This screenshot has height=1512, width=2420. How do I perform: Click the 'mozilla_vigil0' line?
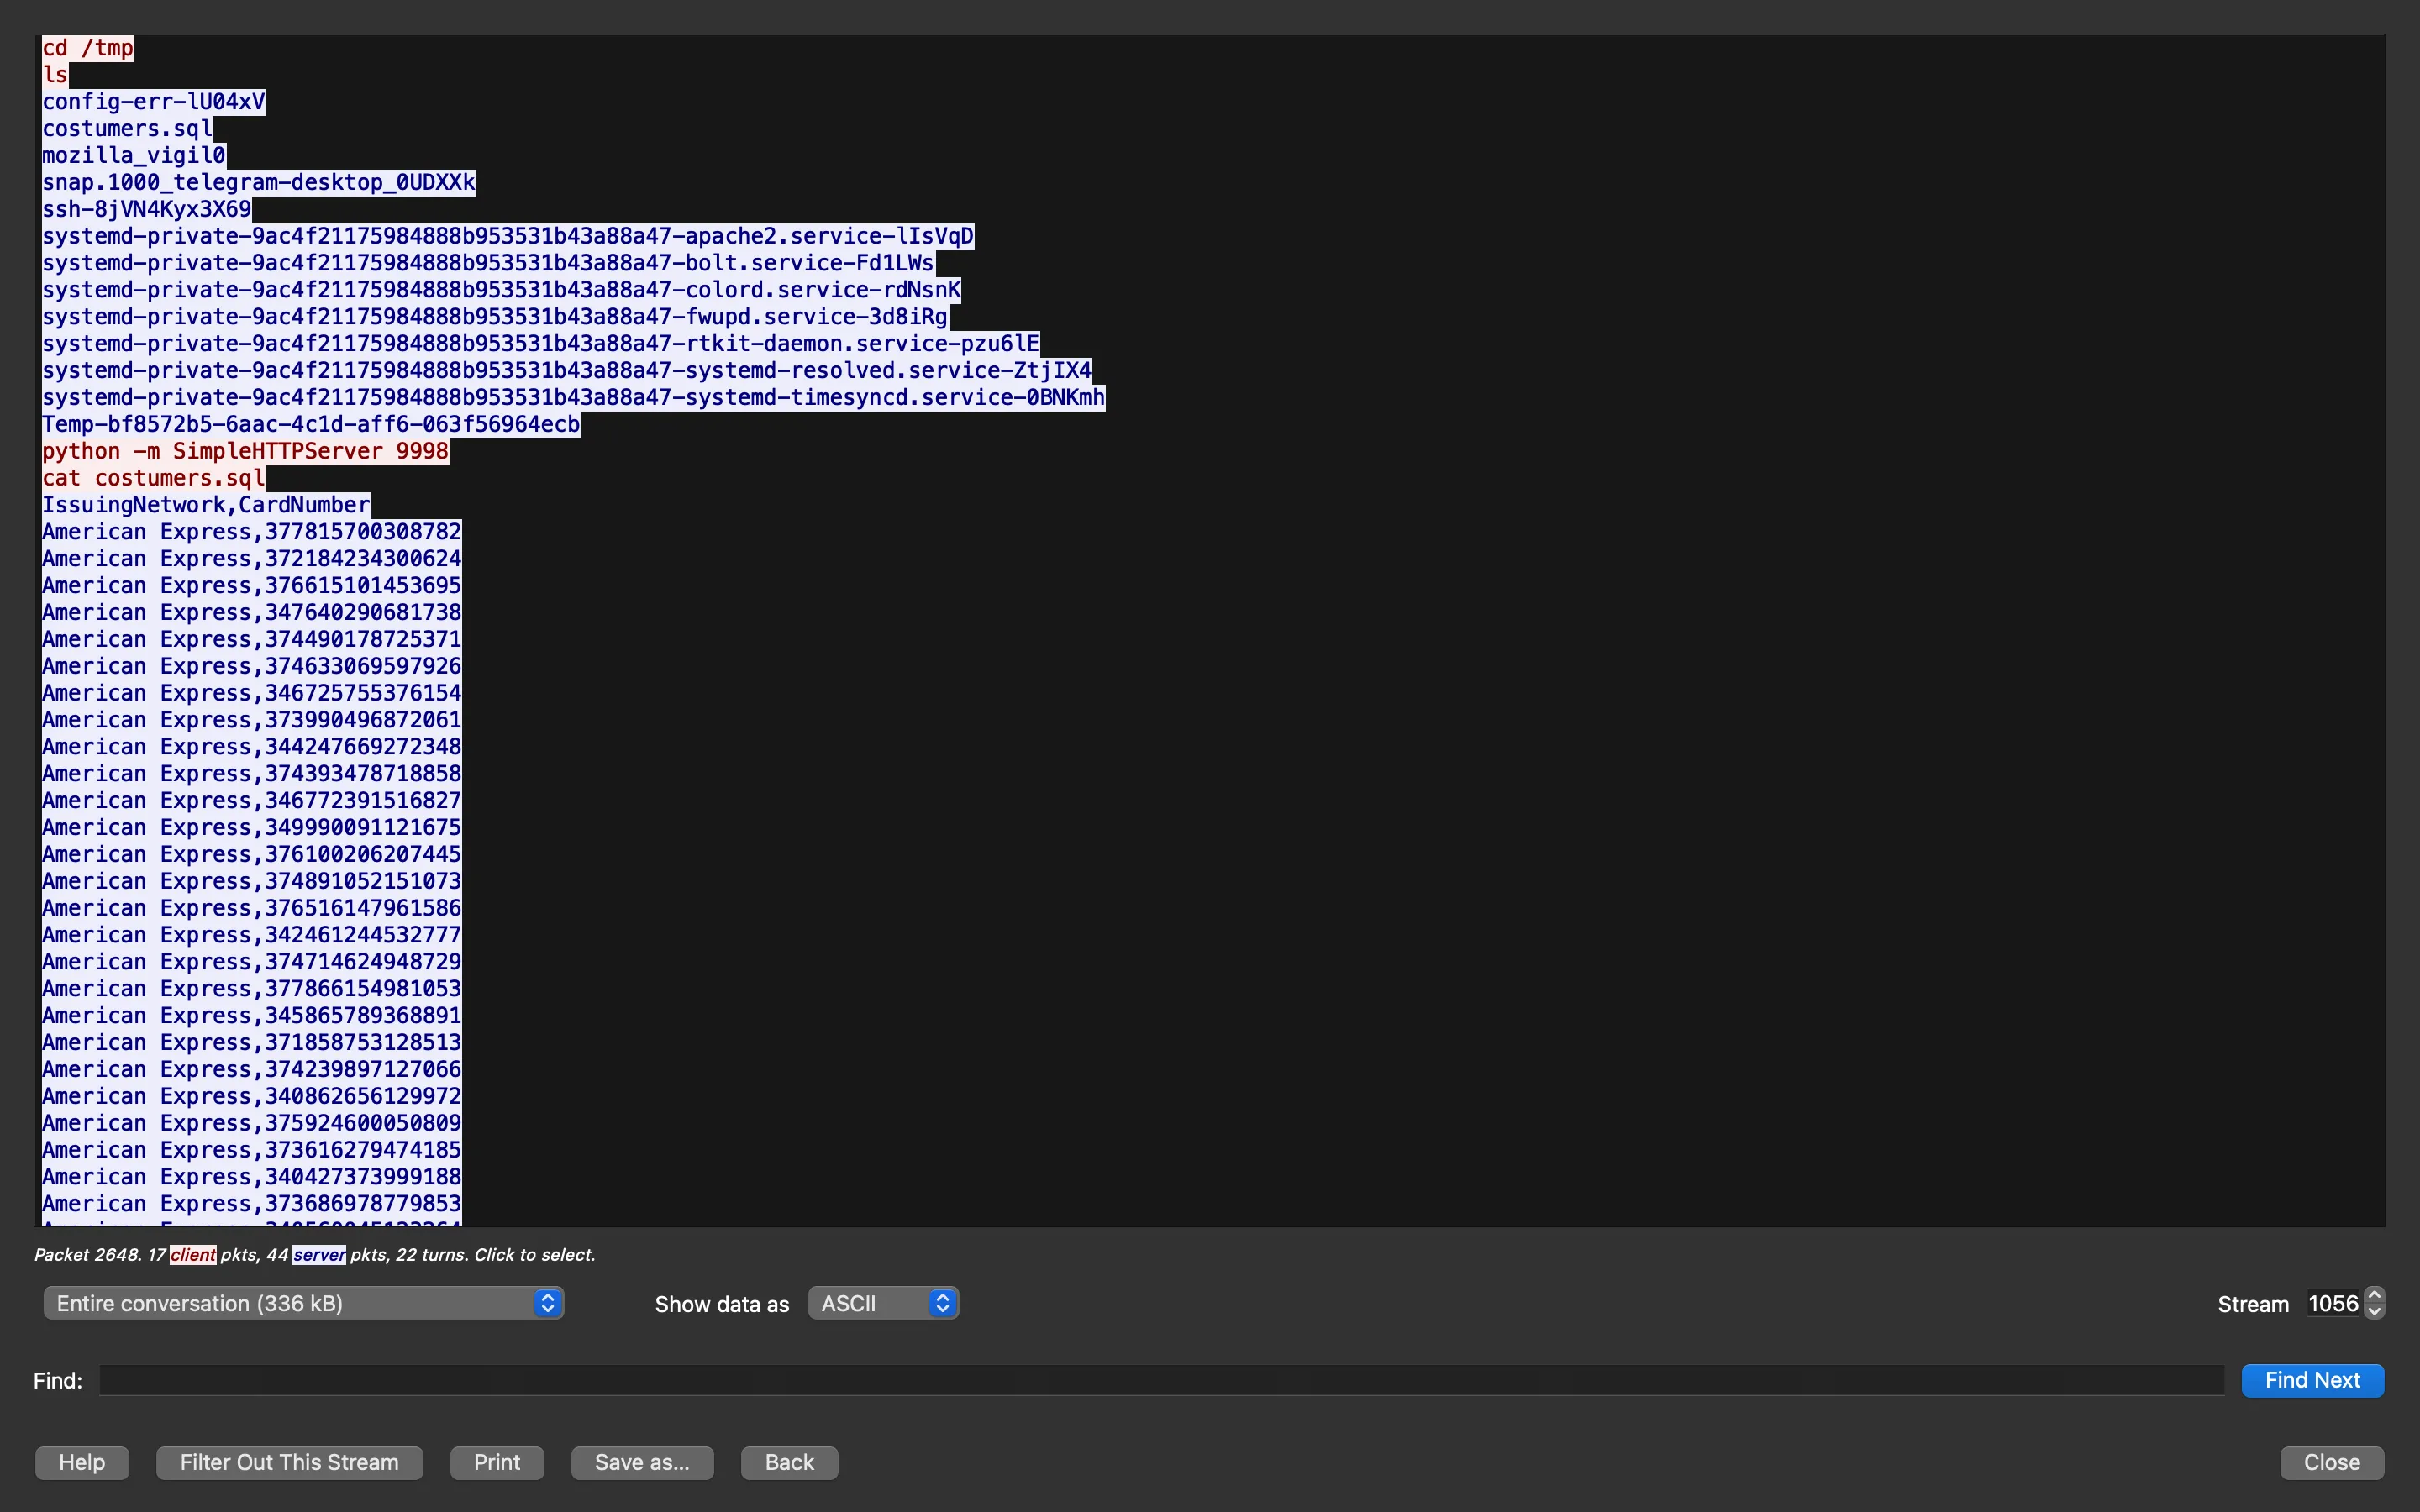[134, 156]
